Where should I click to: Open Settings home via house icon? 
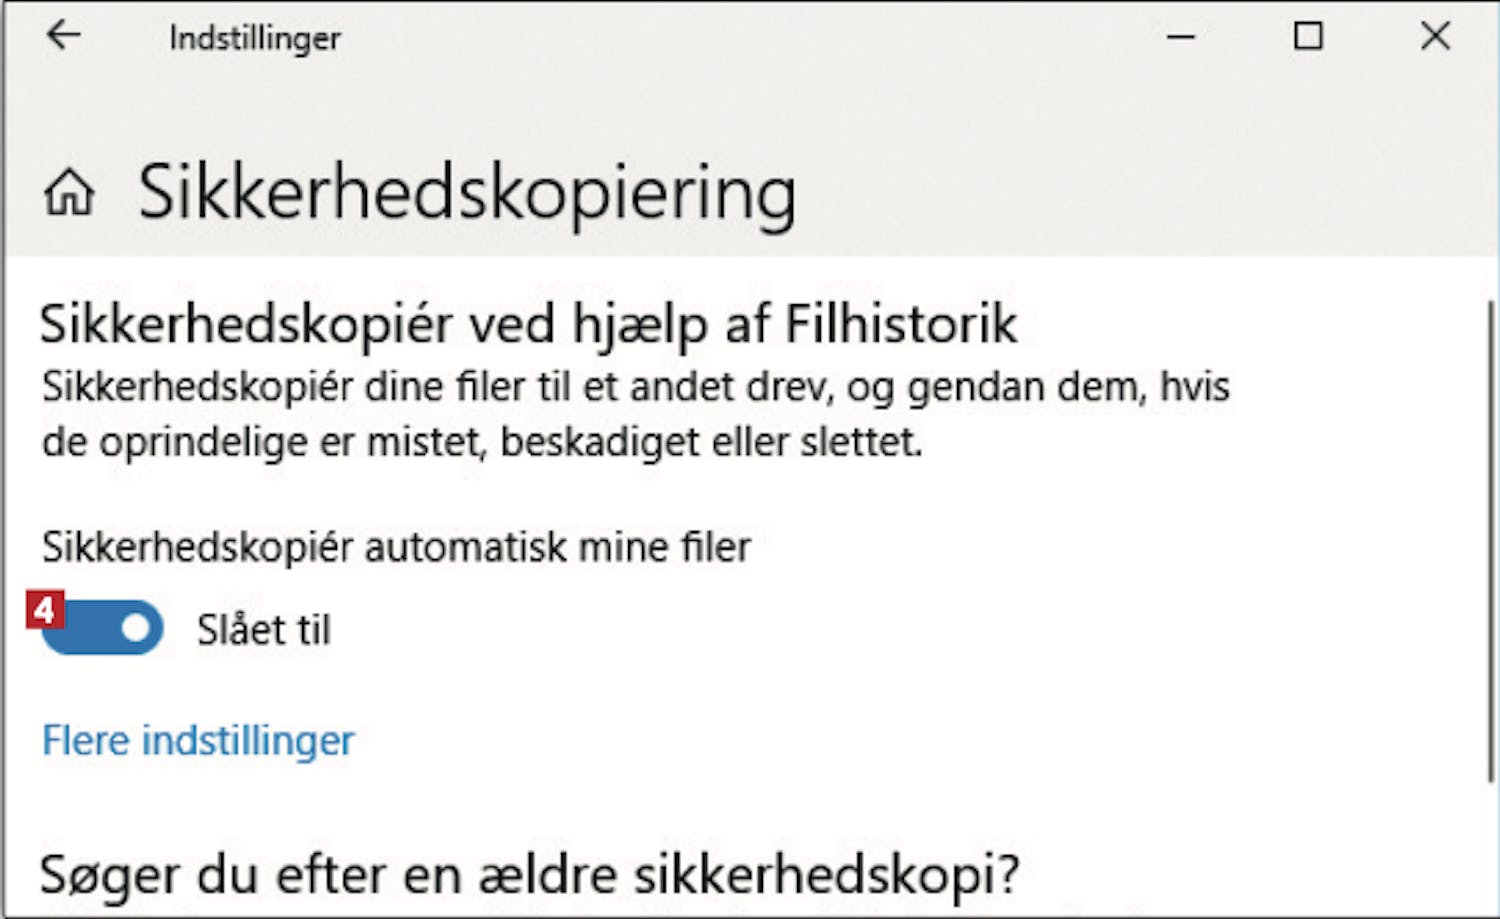pyautogui.click(x=69, y=192)
